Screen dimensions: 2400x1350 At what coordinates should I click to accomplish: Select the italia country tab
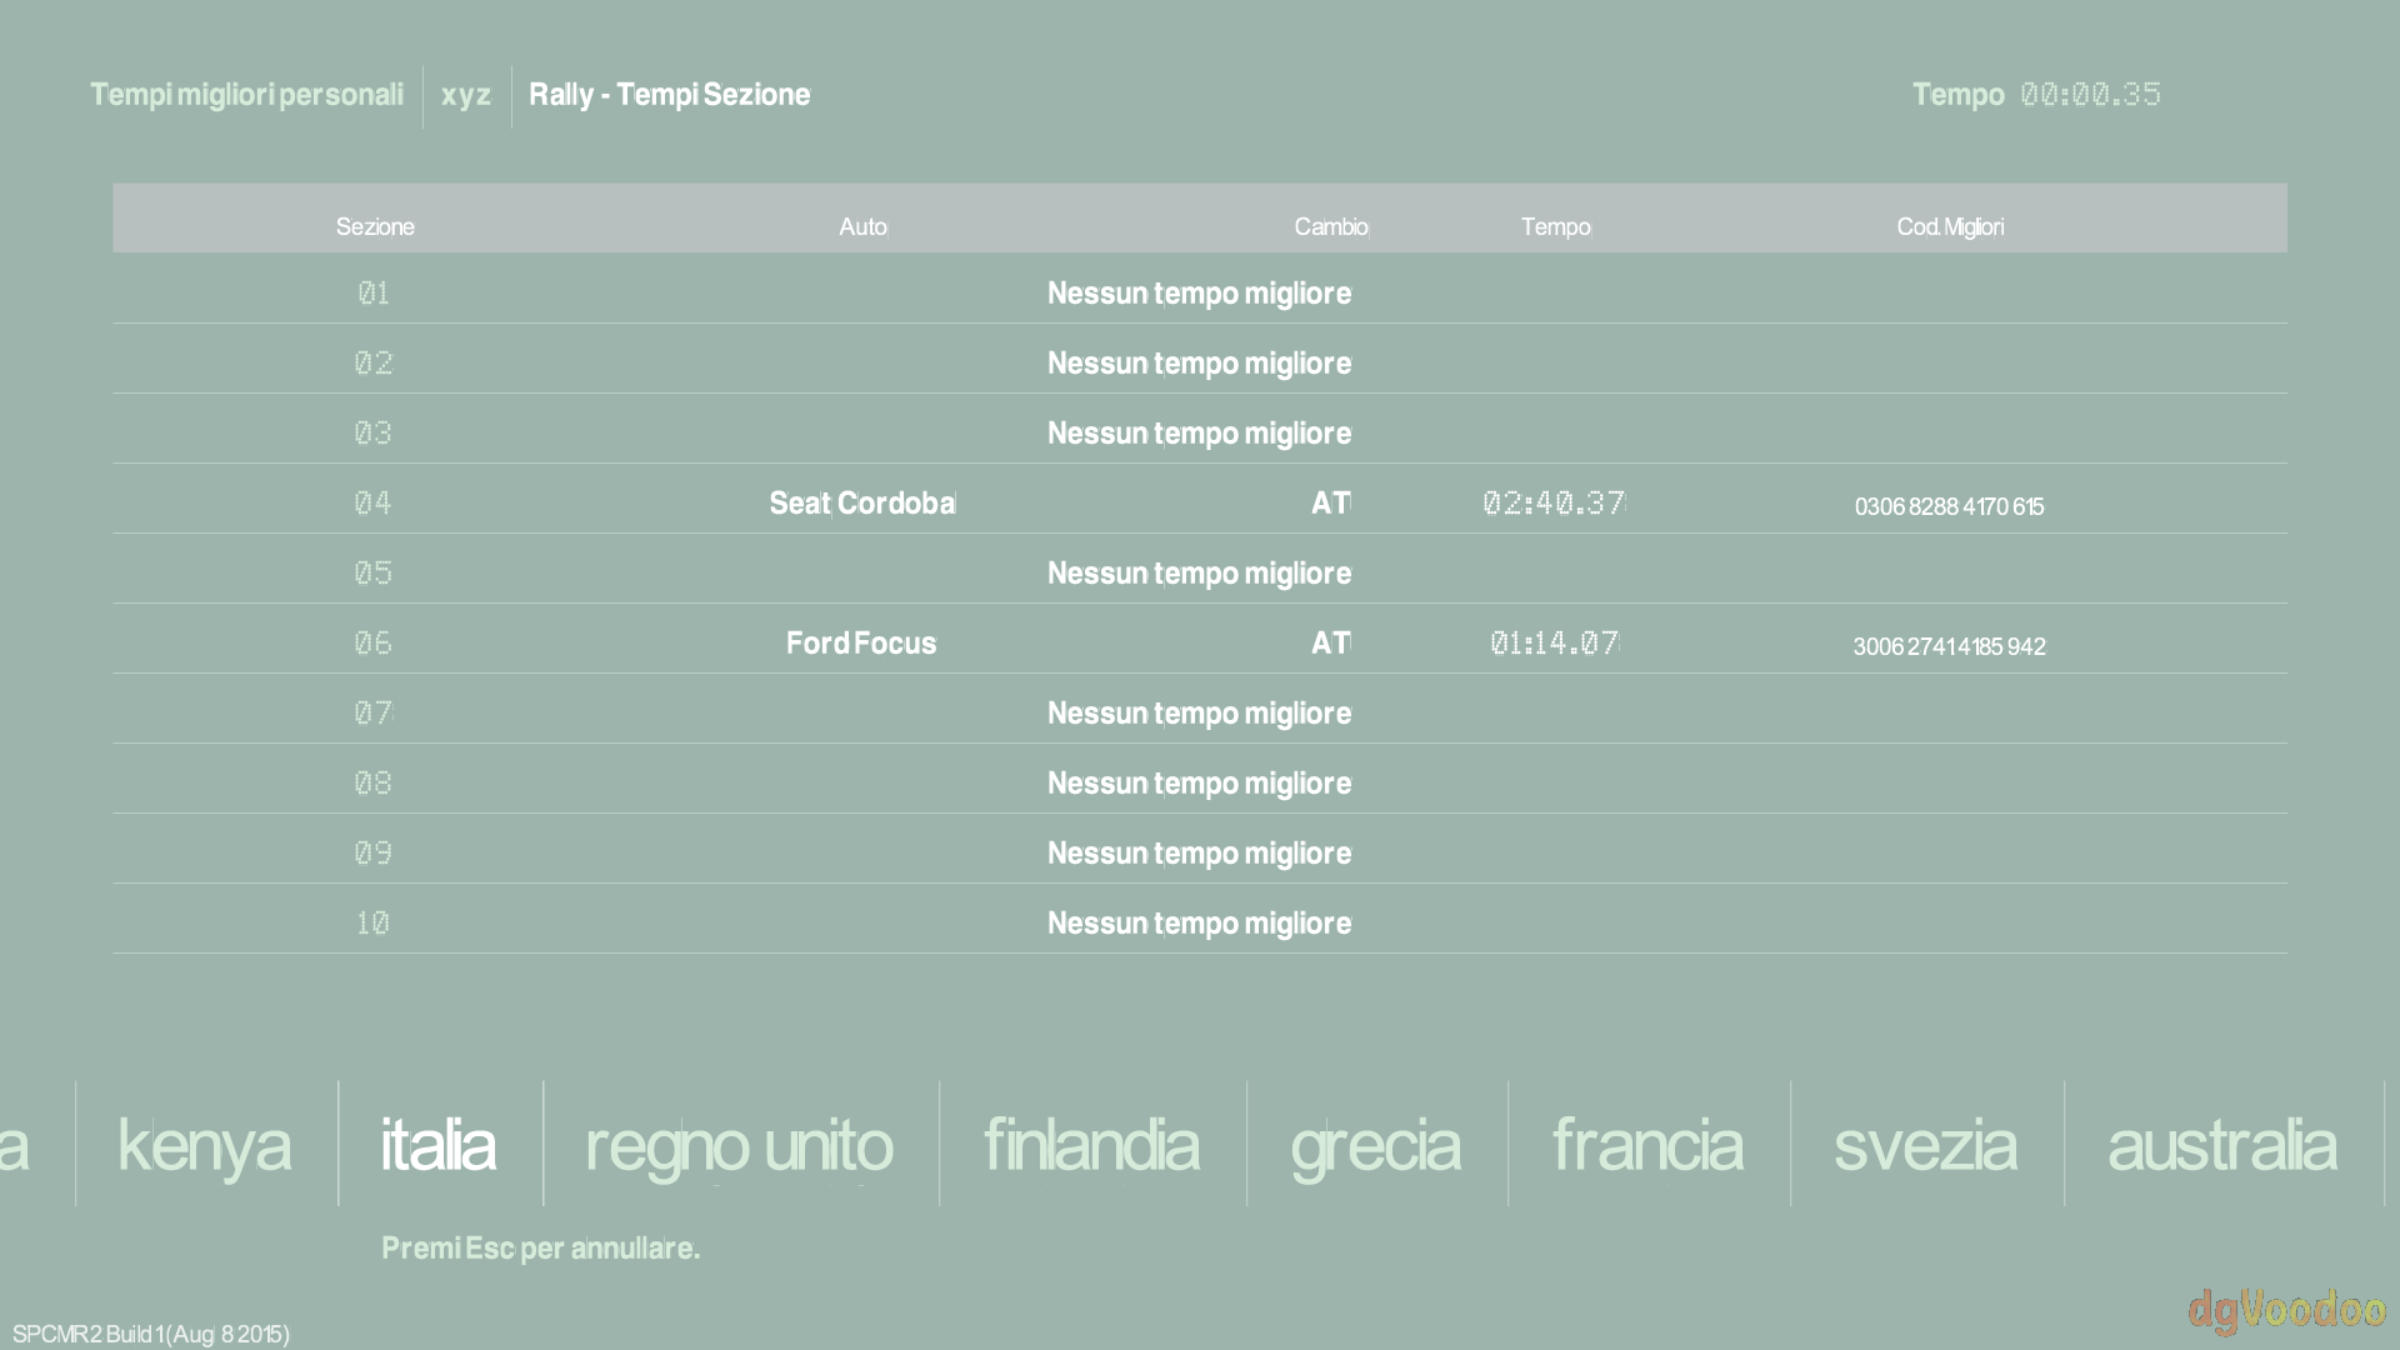click(x=438, y=1145)
